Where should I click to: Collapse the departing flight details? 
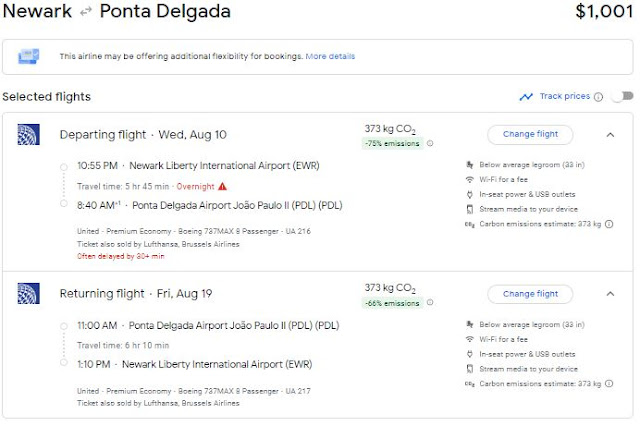pyautogui.click(x=610, y=134)
